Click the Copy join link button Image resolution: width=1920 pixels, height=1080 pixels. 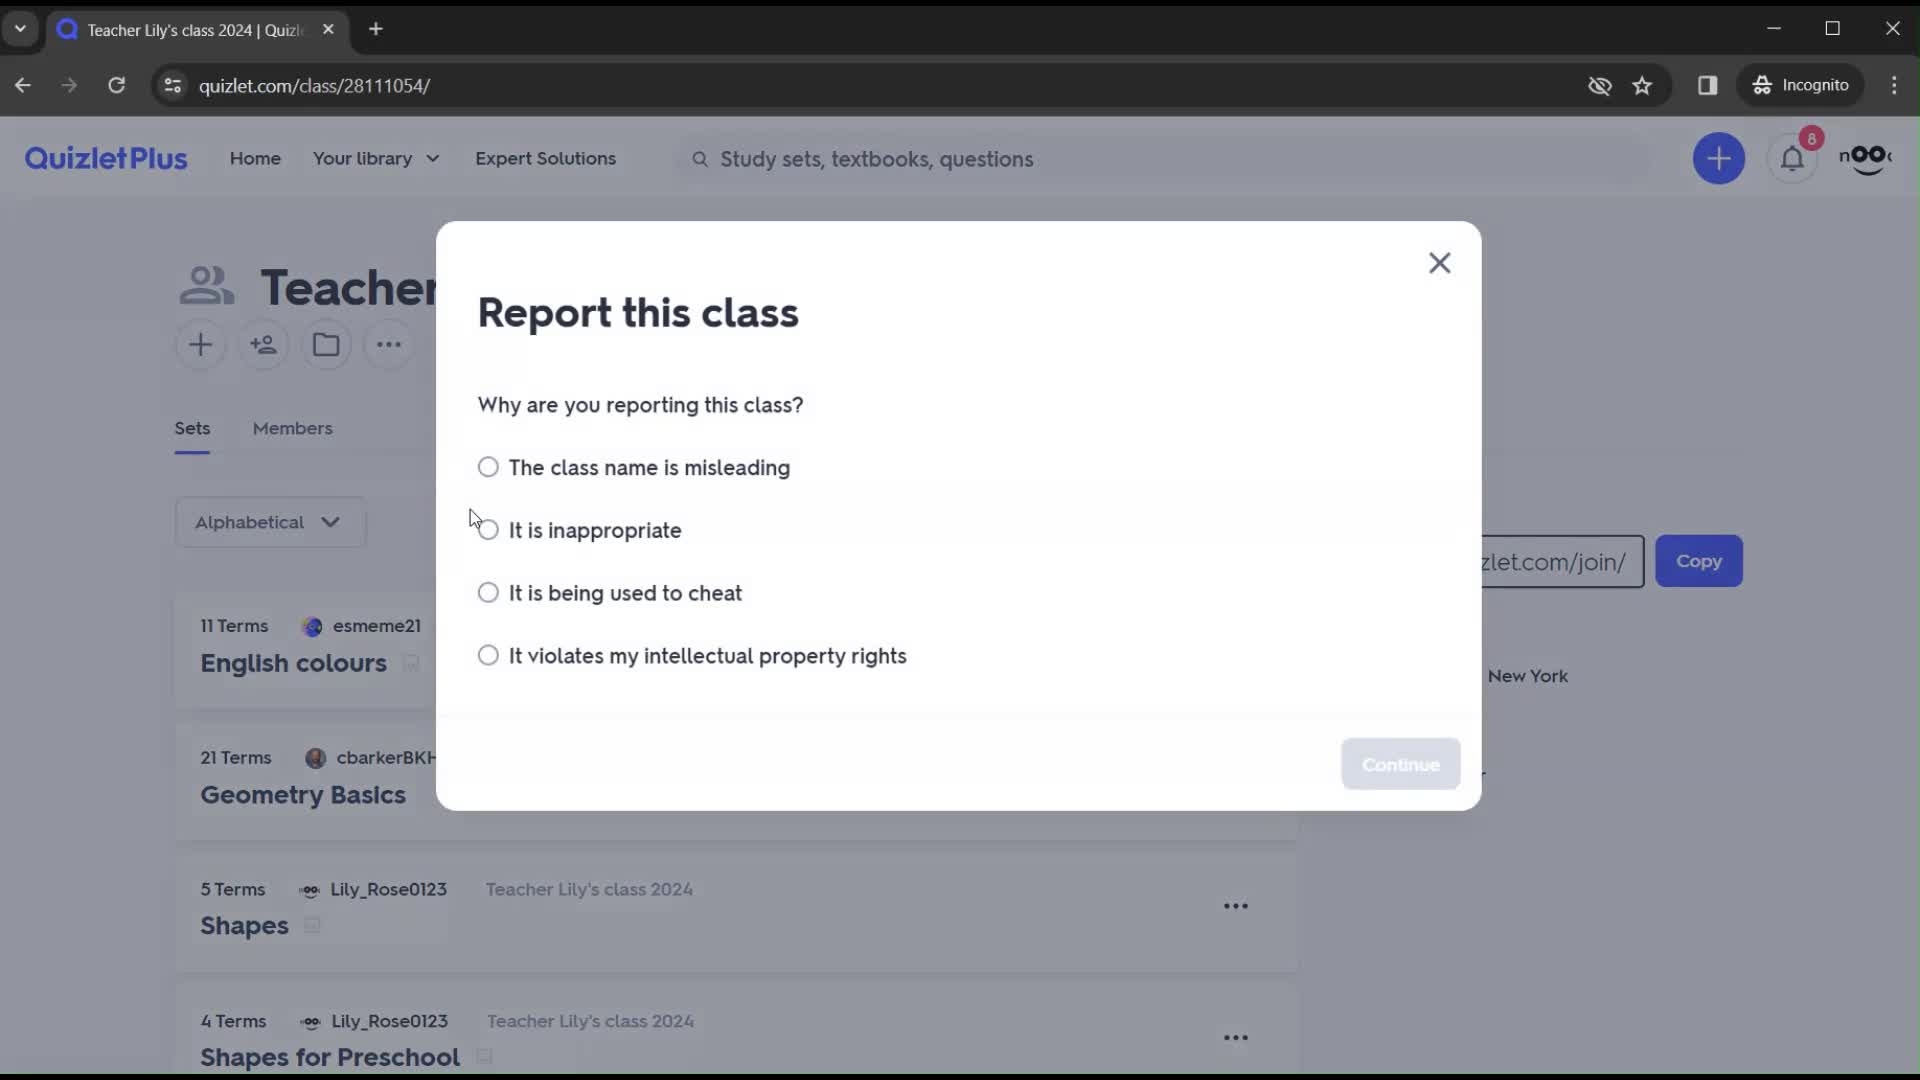coord(1702,562)
